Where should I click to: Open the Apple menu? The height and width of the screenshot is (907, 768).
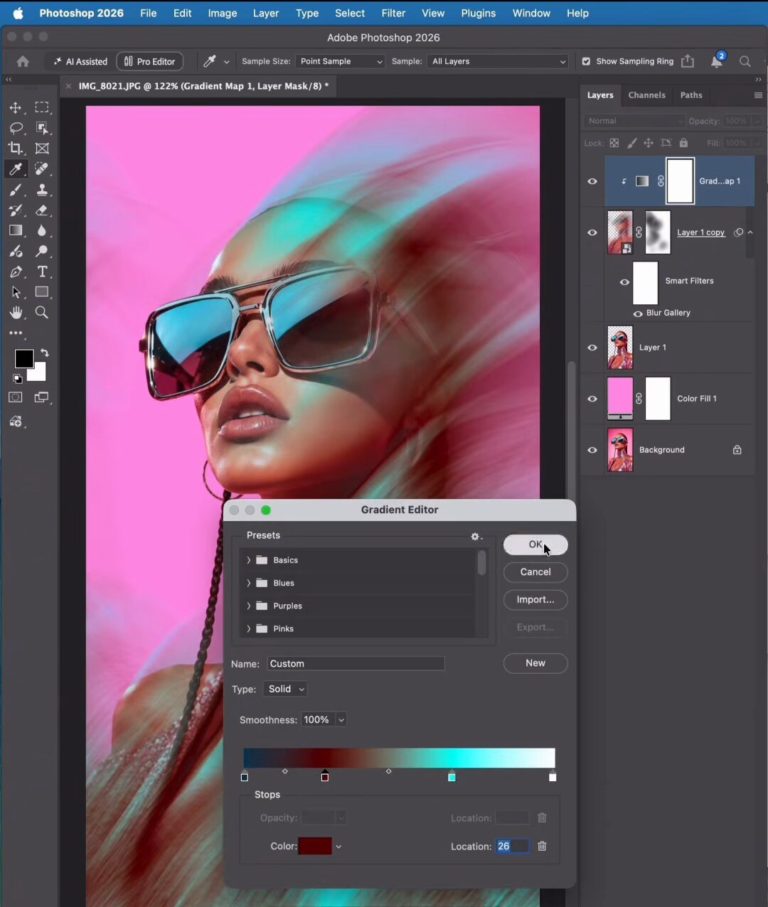(x=19, y=13)
